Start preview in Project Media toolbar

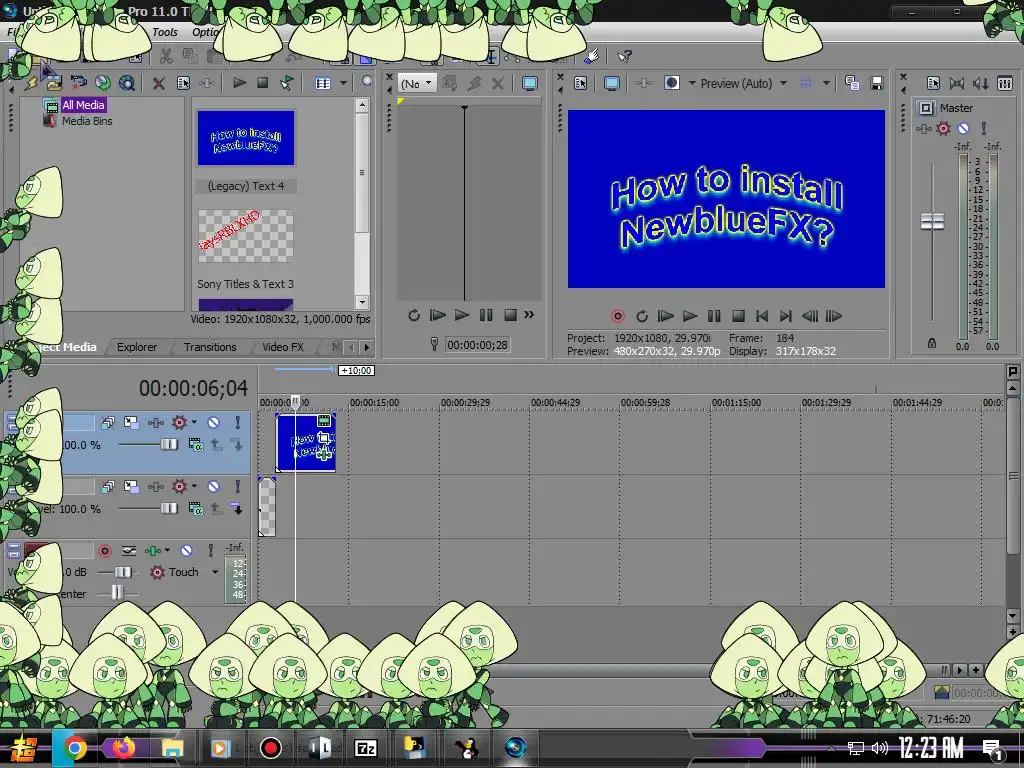click(x=240, y=83)
